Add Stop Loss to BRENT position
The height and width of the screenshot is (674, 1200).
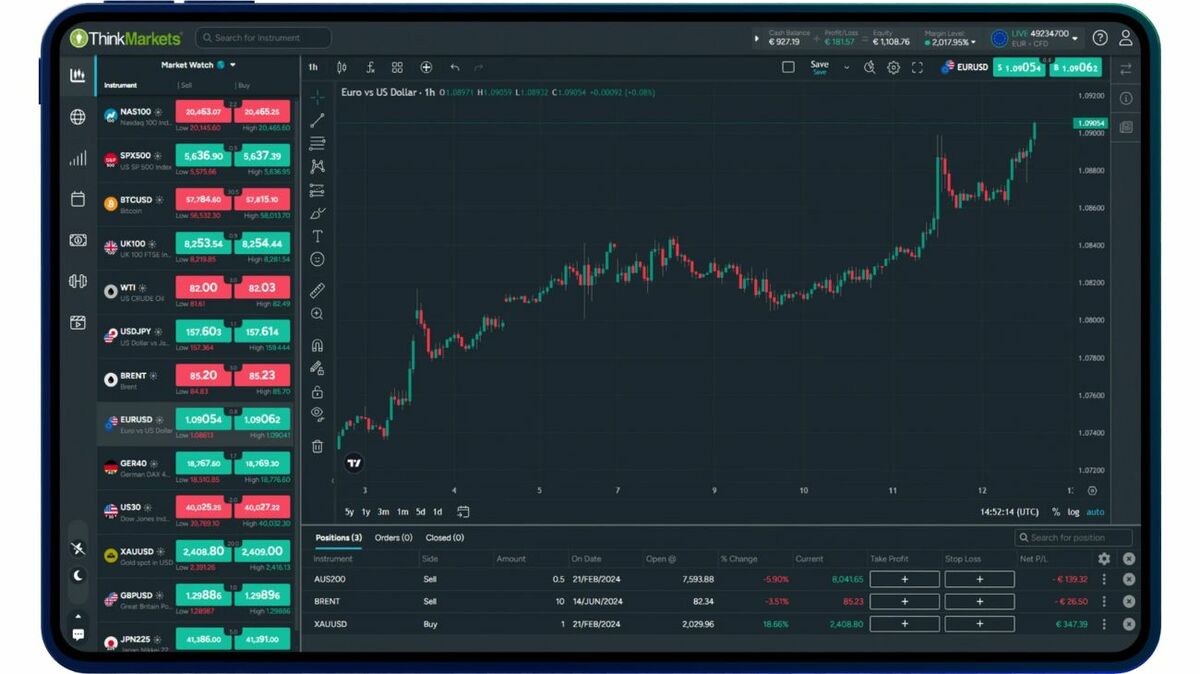[979, 601]
